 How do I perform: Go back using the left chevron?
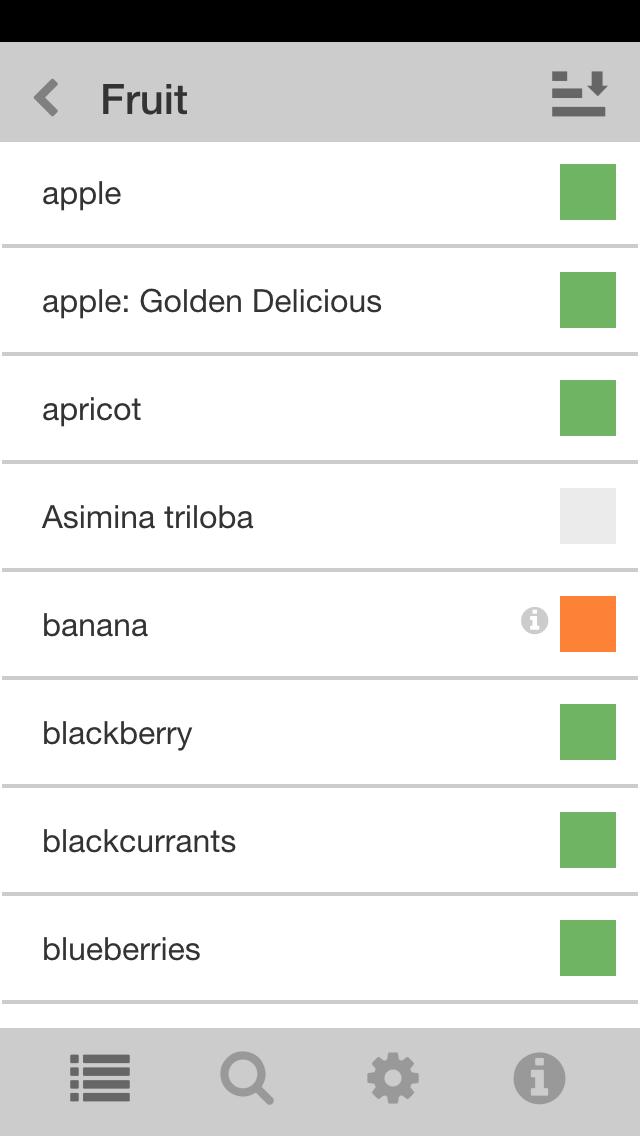pyautogui.click(x=46, y=99)
